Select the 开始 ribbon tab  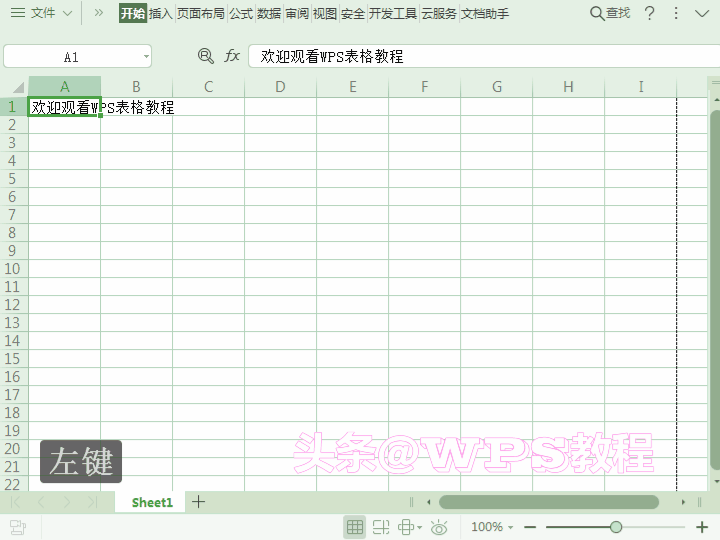133,13
